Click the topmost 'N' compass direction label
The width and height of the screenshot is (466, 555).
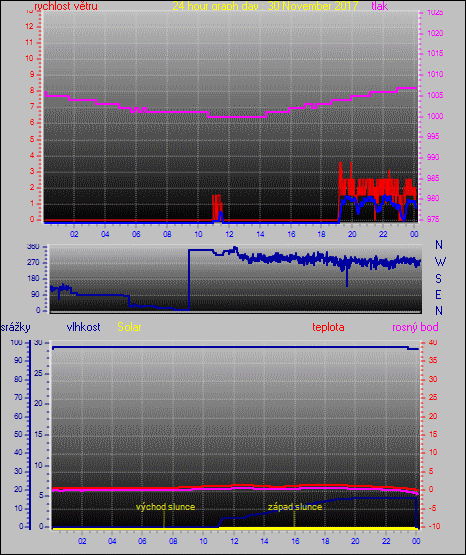439,245
